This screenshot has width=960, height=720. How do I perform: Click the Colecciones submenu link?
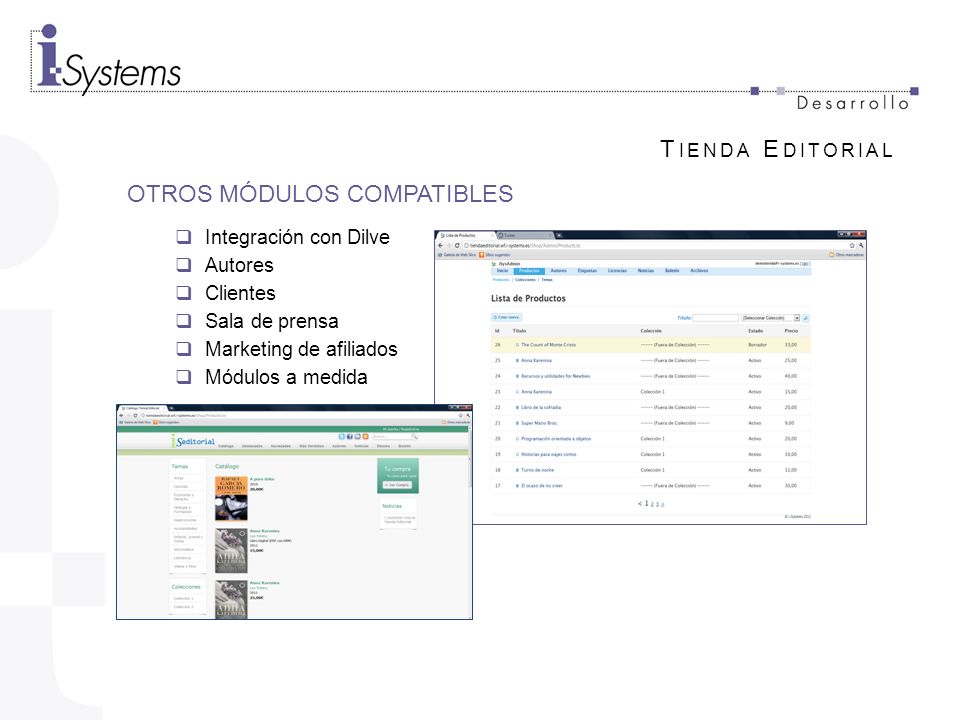525,280
